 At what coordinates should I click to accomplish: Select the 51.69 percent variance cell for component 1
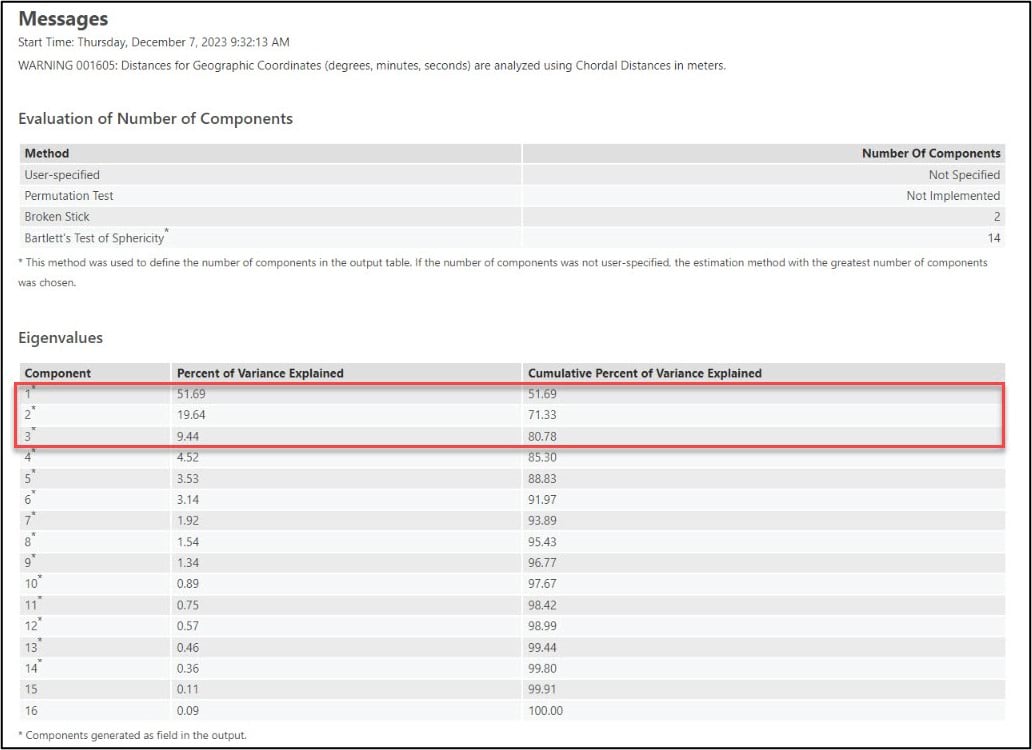(191, 394)
